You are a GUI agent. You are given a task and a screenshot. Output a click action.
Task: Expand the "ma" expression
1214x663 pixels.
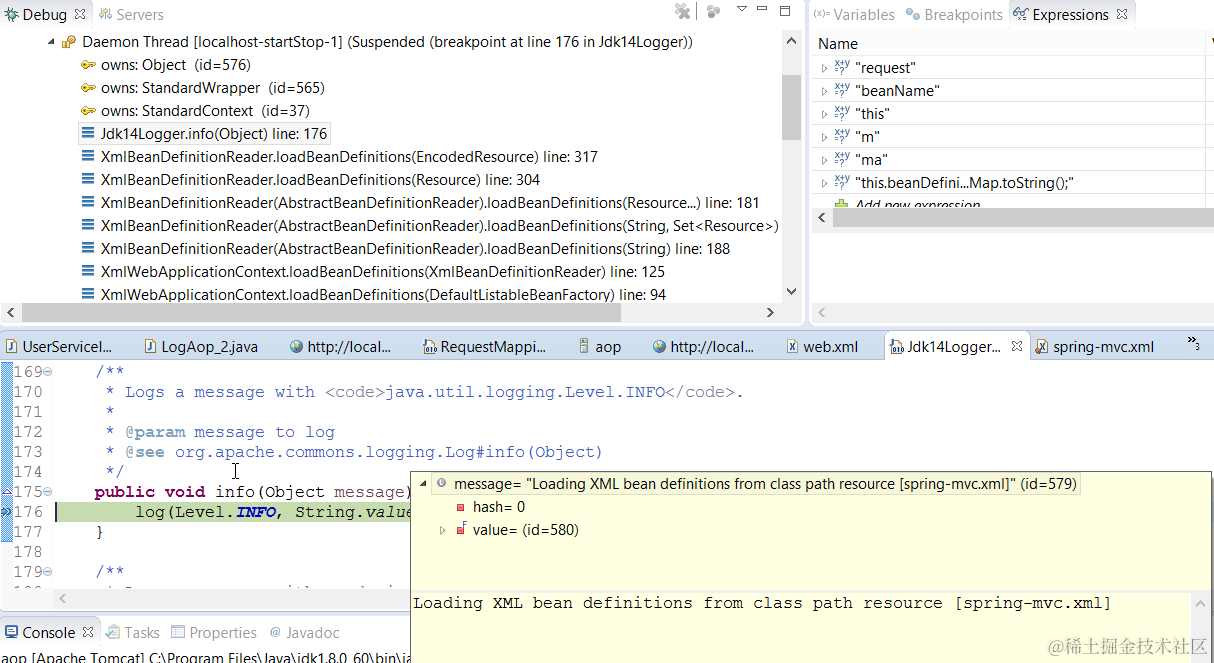pyautogui.click(x=824, y=160)
